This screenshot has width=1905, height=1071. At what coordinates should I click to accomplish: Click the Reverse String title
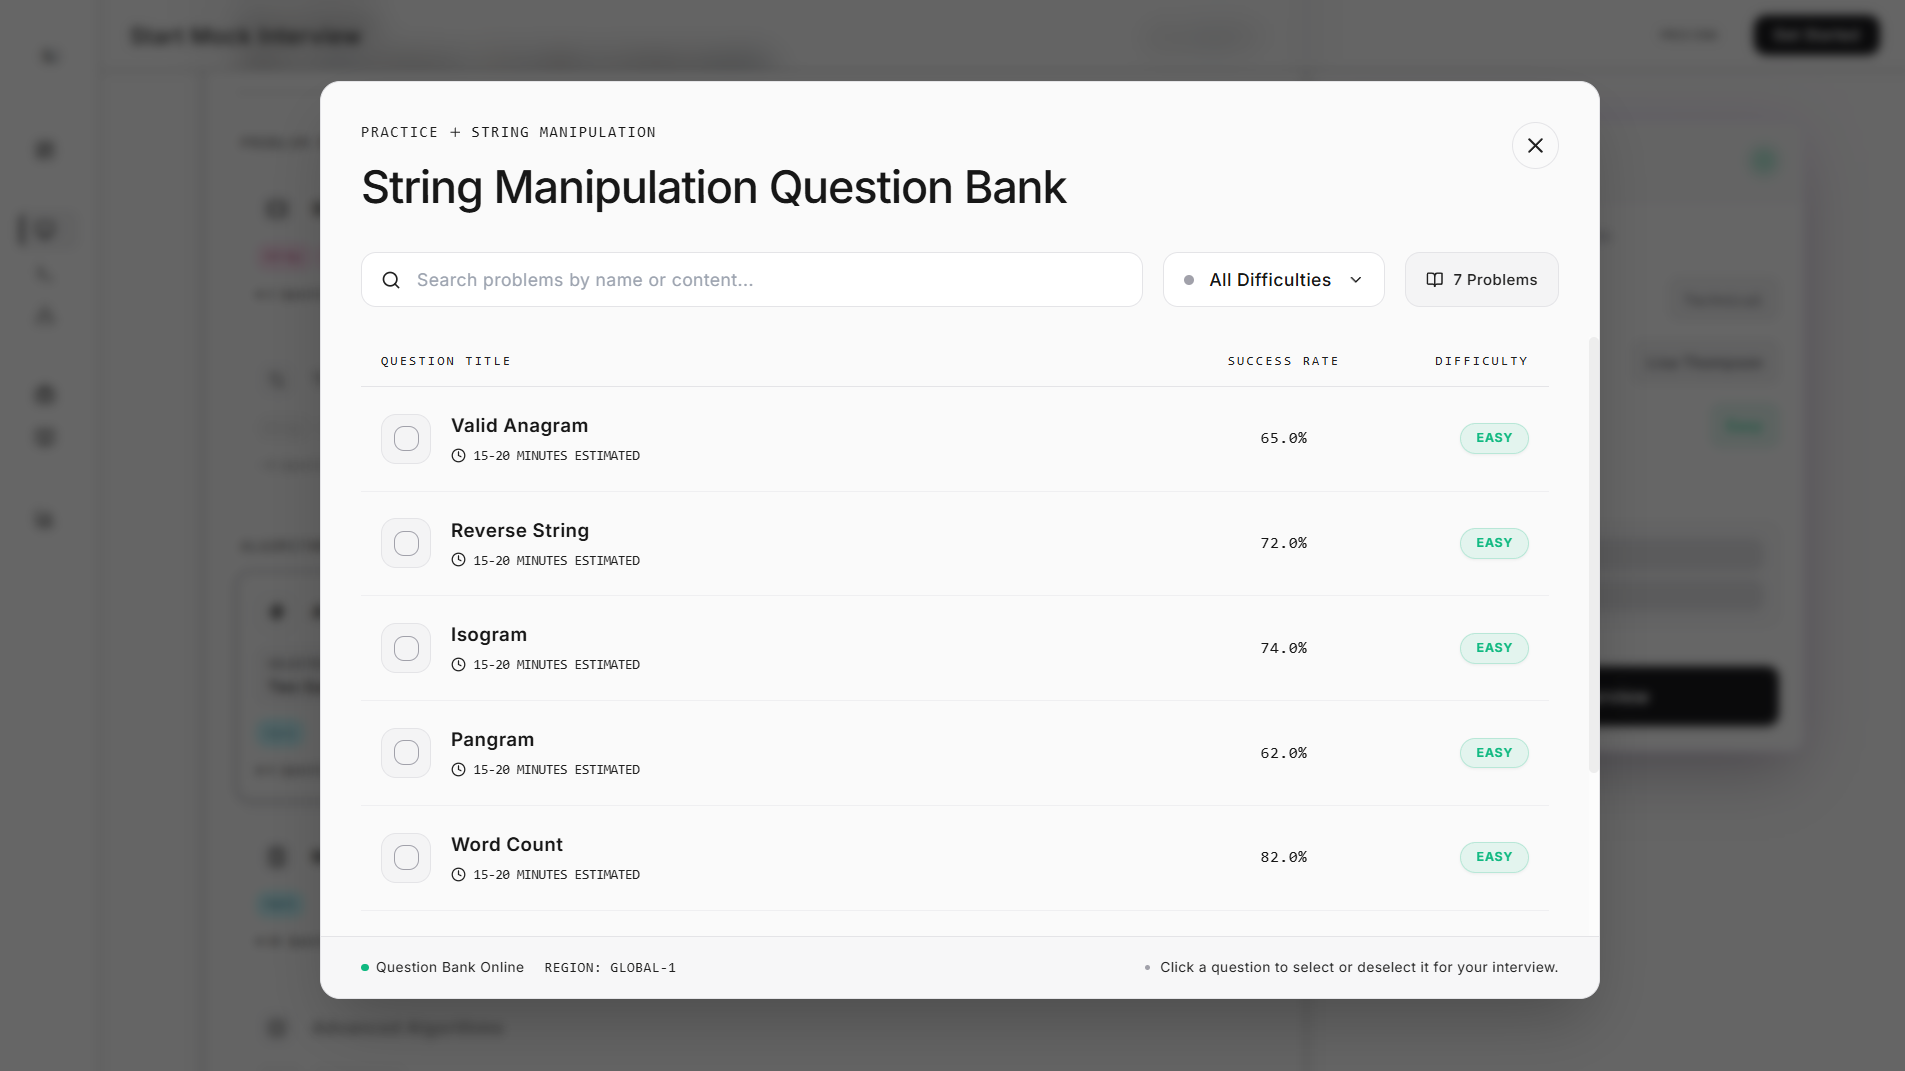coord(520,531)
